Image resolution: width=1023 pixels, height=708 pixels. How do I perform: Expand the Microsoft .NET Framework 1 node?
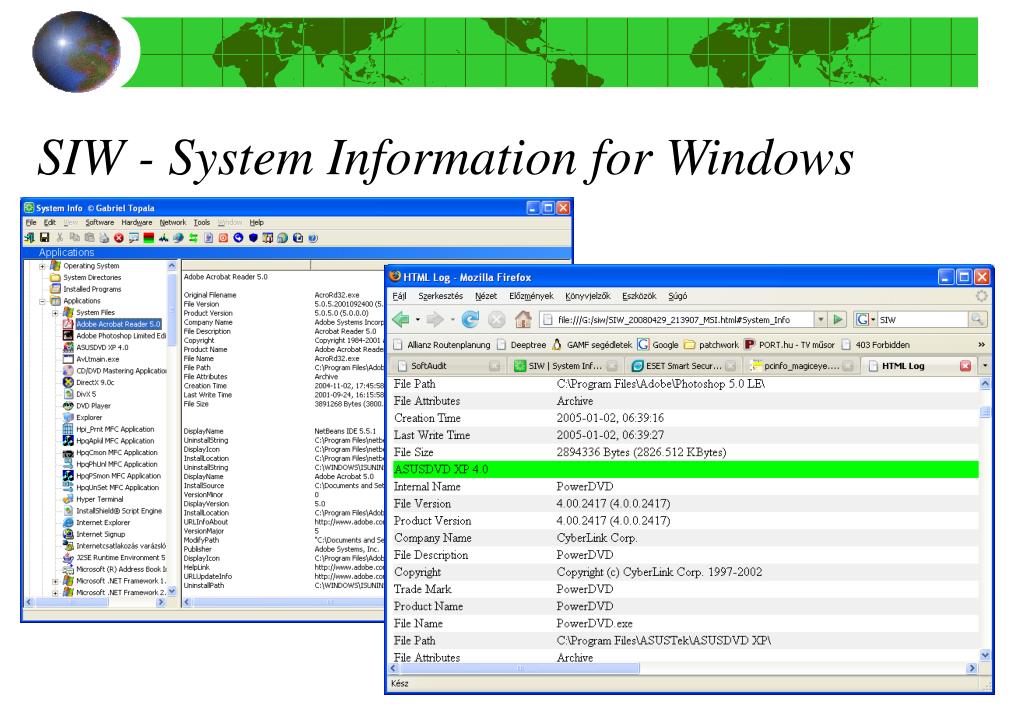pyautogui.click(x=55, y=581)
